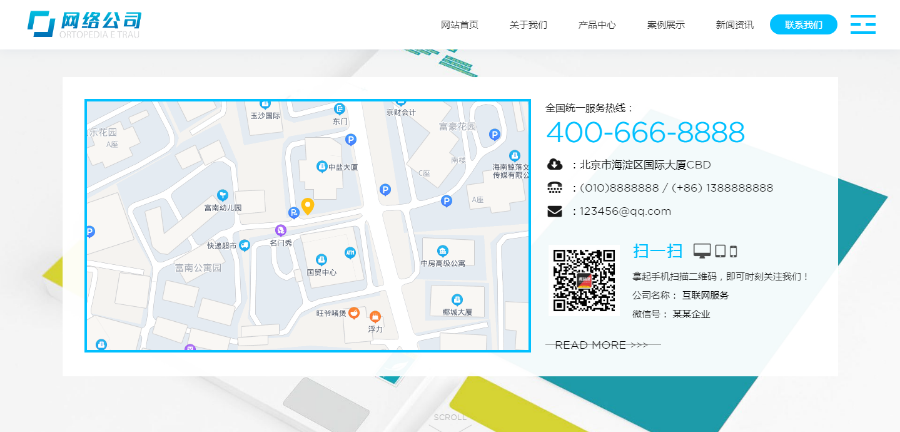Click the smartphone icon near 扫一扫
900x432 pixels.
tap(733, 251)
